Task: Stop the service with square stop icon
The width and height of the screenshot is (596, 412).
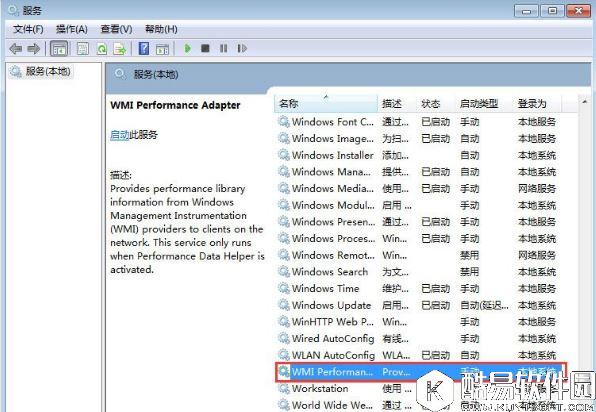Action: click(x=205, y=48)
